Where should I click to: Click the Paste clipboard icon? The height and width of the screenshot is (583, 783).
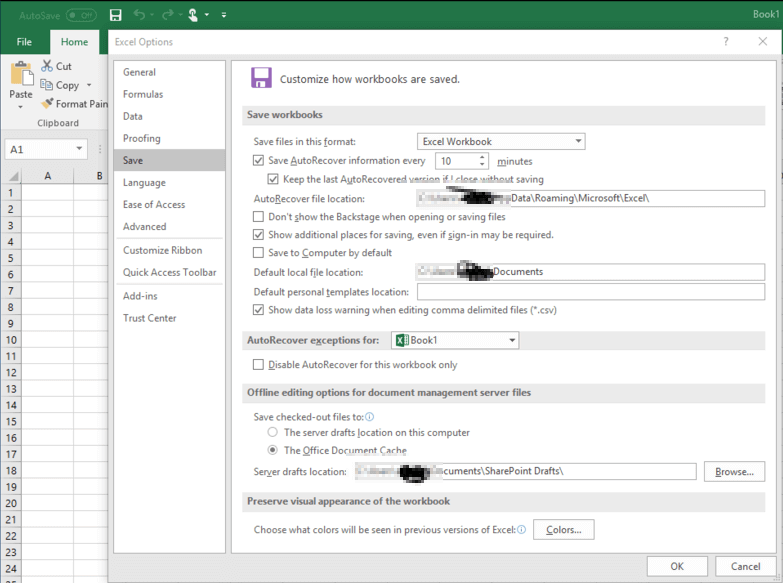point(21,77)
